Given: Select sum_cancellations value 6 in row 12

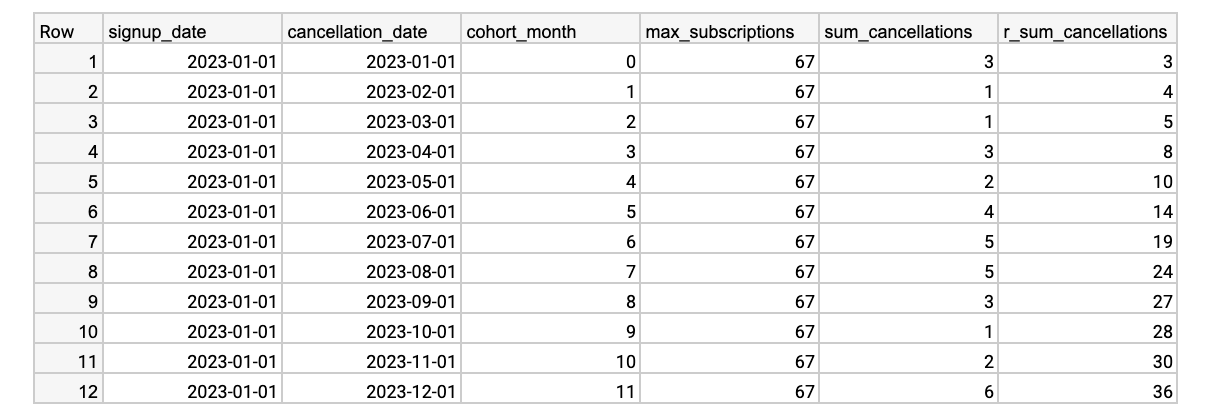Looking at the screenshot, I should (908, 392).
